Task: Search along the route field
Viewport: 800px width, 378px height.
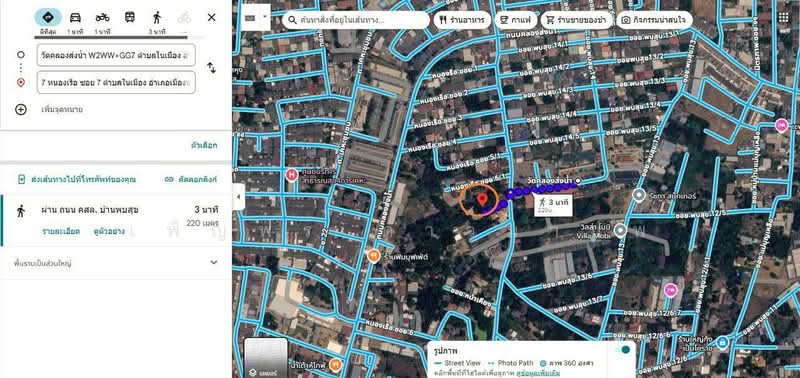Action: click(356, 20)
